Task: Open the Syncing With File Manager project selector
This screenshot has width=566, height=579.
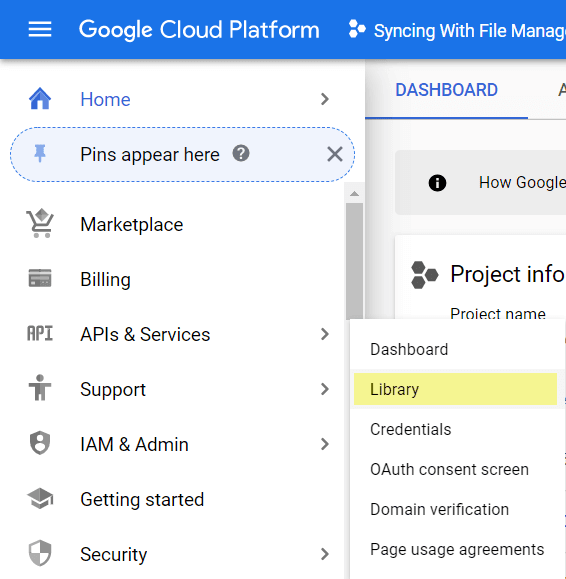Action: point(457,30)
